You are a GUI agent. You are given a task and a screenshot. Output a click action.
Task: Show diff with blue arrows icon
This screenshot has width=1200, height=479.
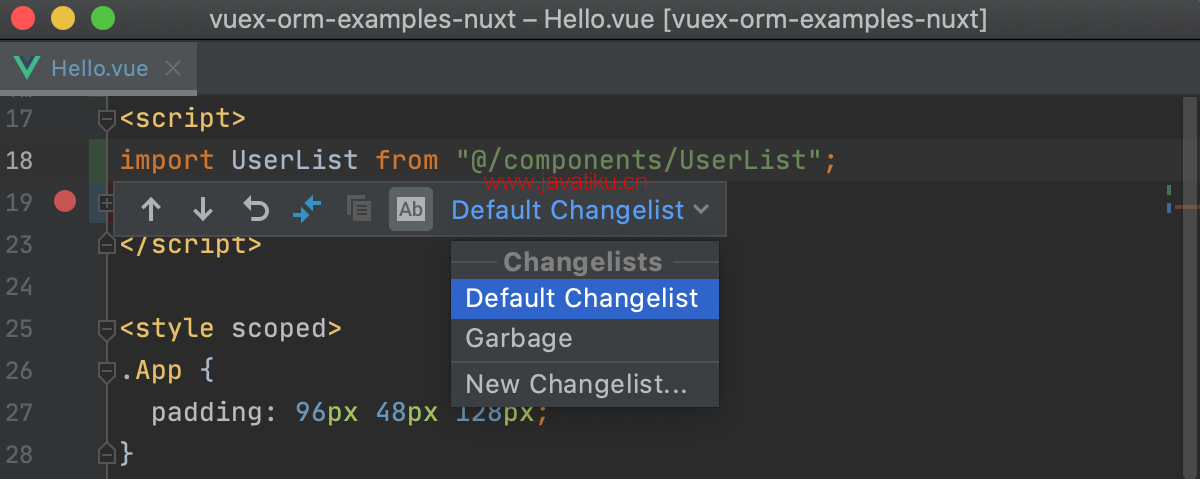tap(307, 209)
